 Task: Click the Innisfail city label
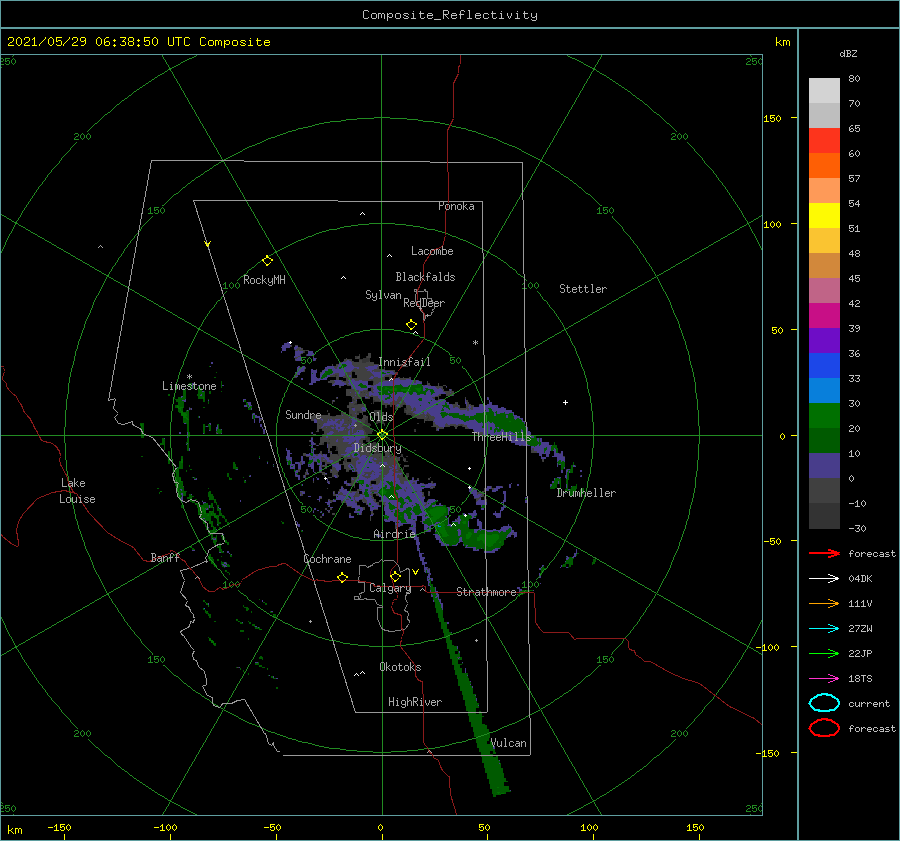404,362
